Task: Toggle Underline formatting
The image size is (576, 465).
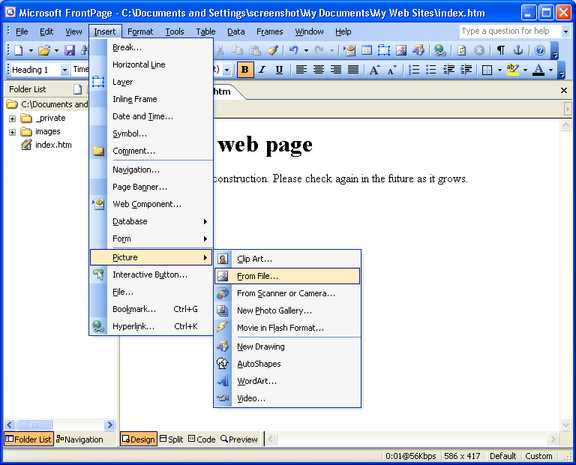Action: 279,70
